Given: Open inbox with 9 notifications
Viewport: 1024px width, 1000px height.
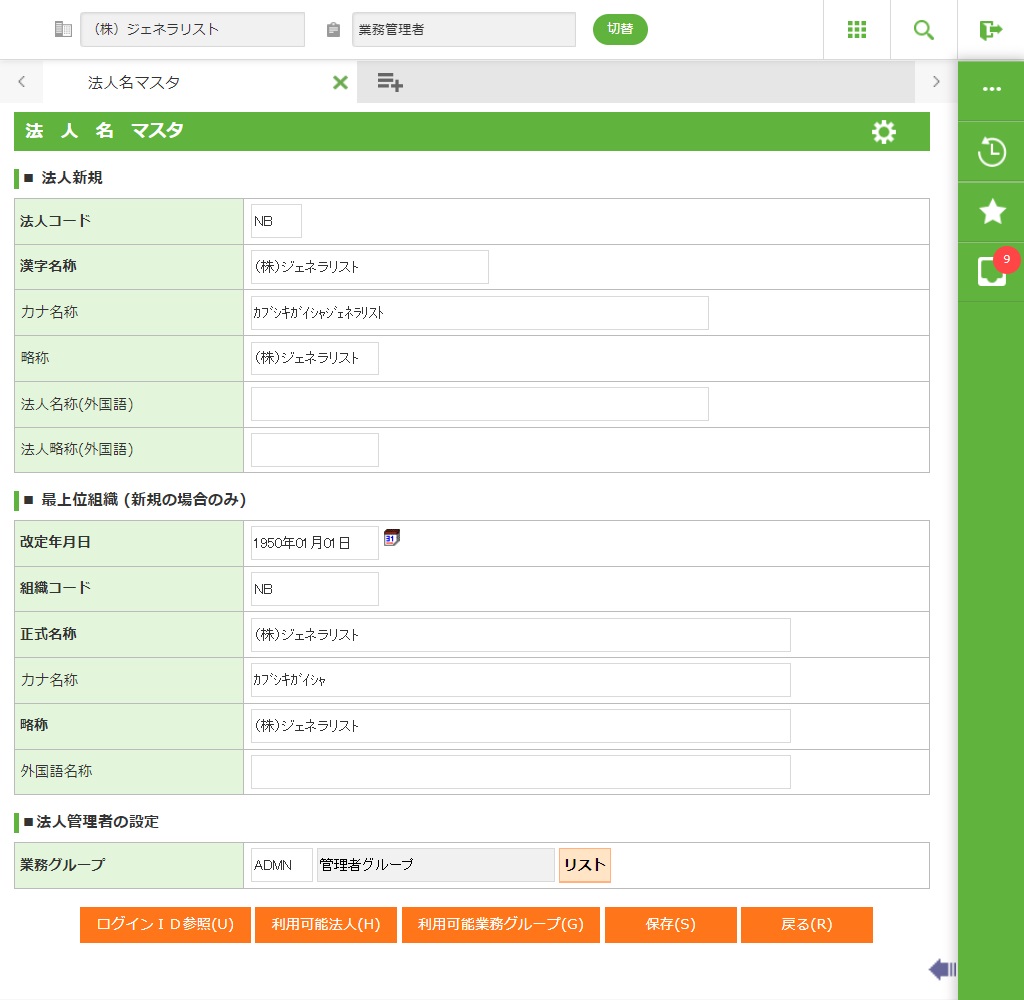Looking at the screenshot, I should pyautogui.click(x=992, y=271).
